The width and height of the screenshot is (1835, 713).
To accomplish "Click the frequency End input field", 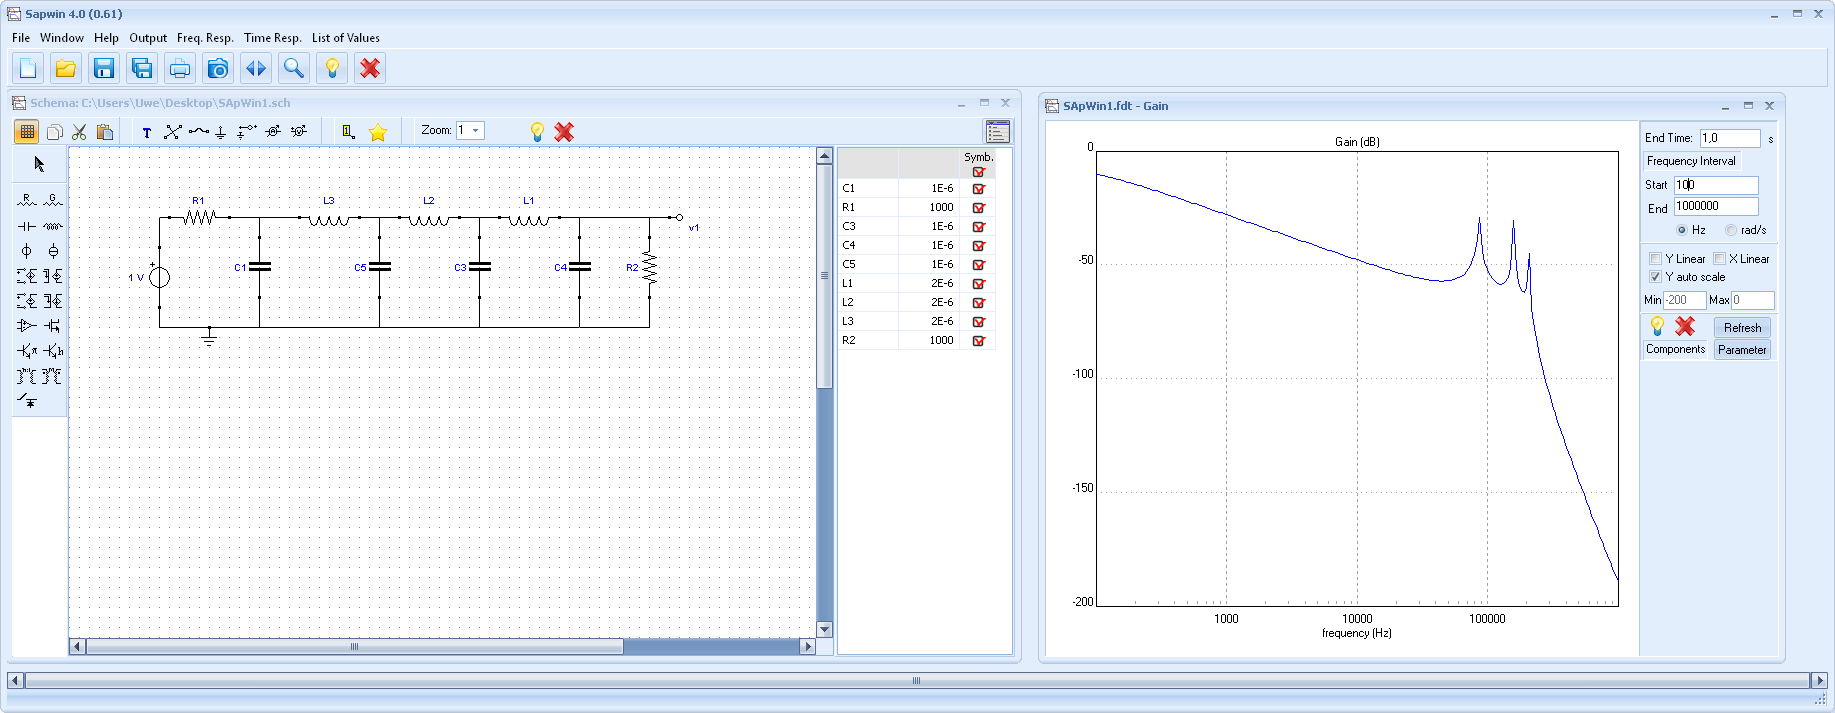I will (1716, 206).
